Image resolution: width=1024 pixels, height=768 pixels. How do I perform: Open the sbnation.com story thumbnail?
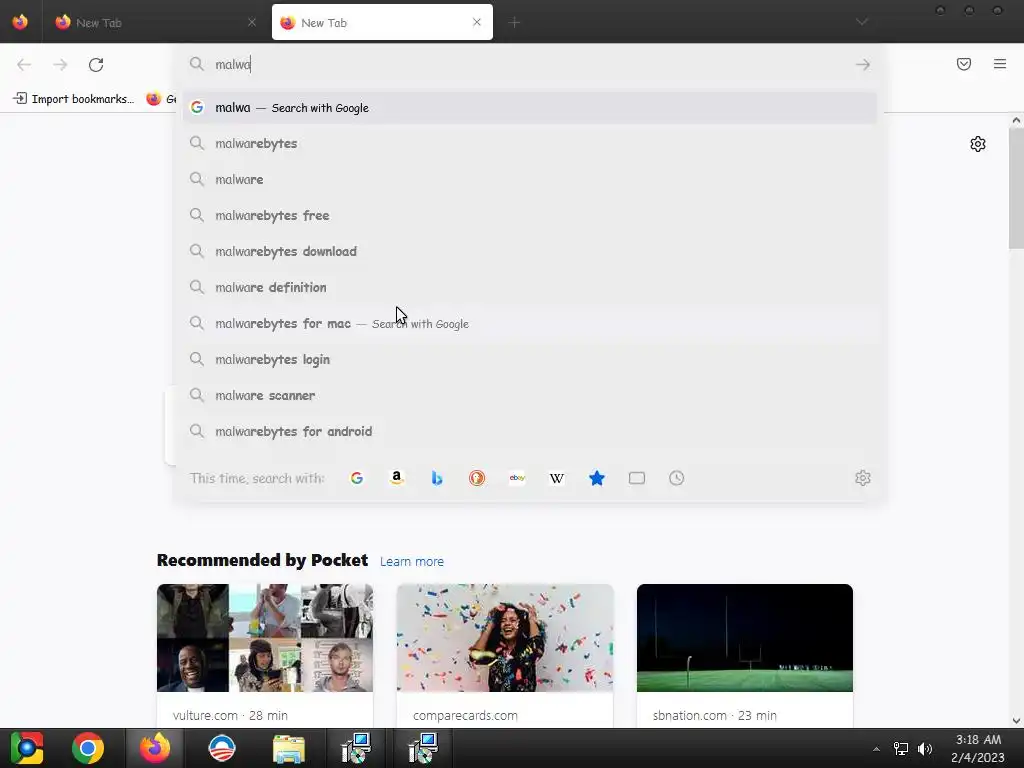(744, 637)
